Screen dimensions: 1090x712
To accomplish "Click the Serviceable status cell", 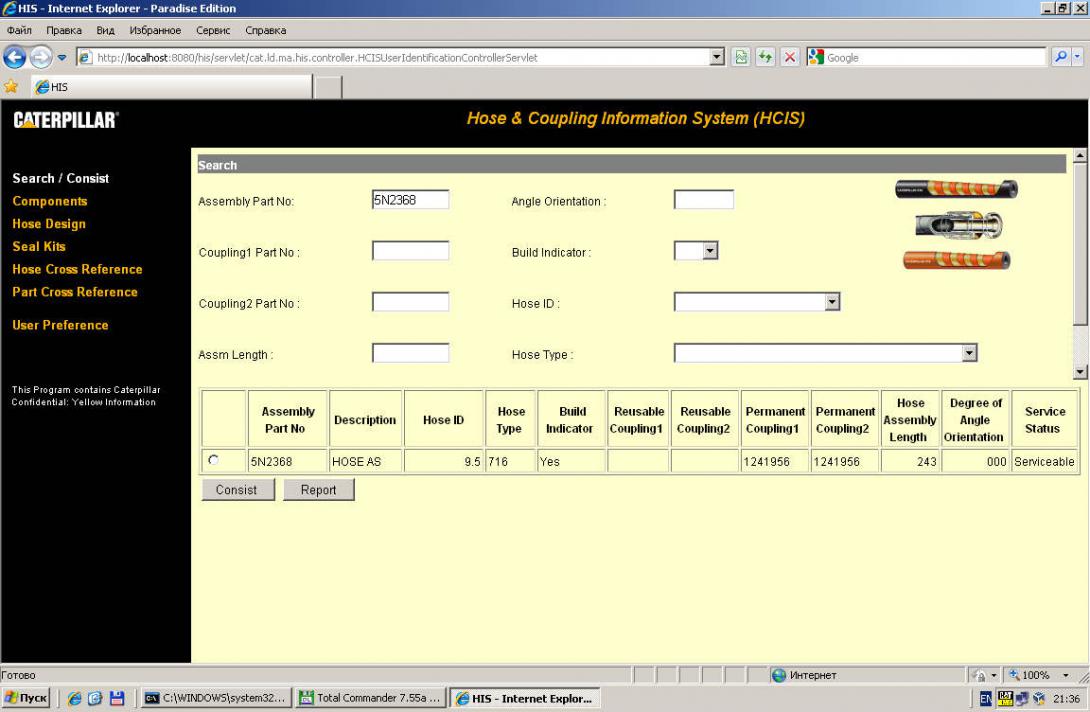I will pyautogui.click(x=1044, y=462).
